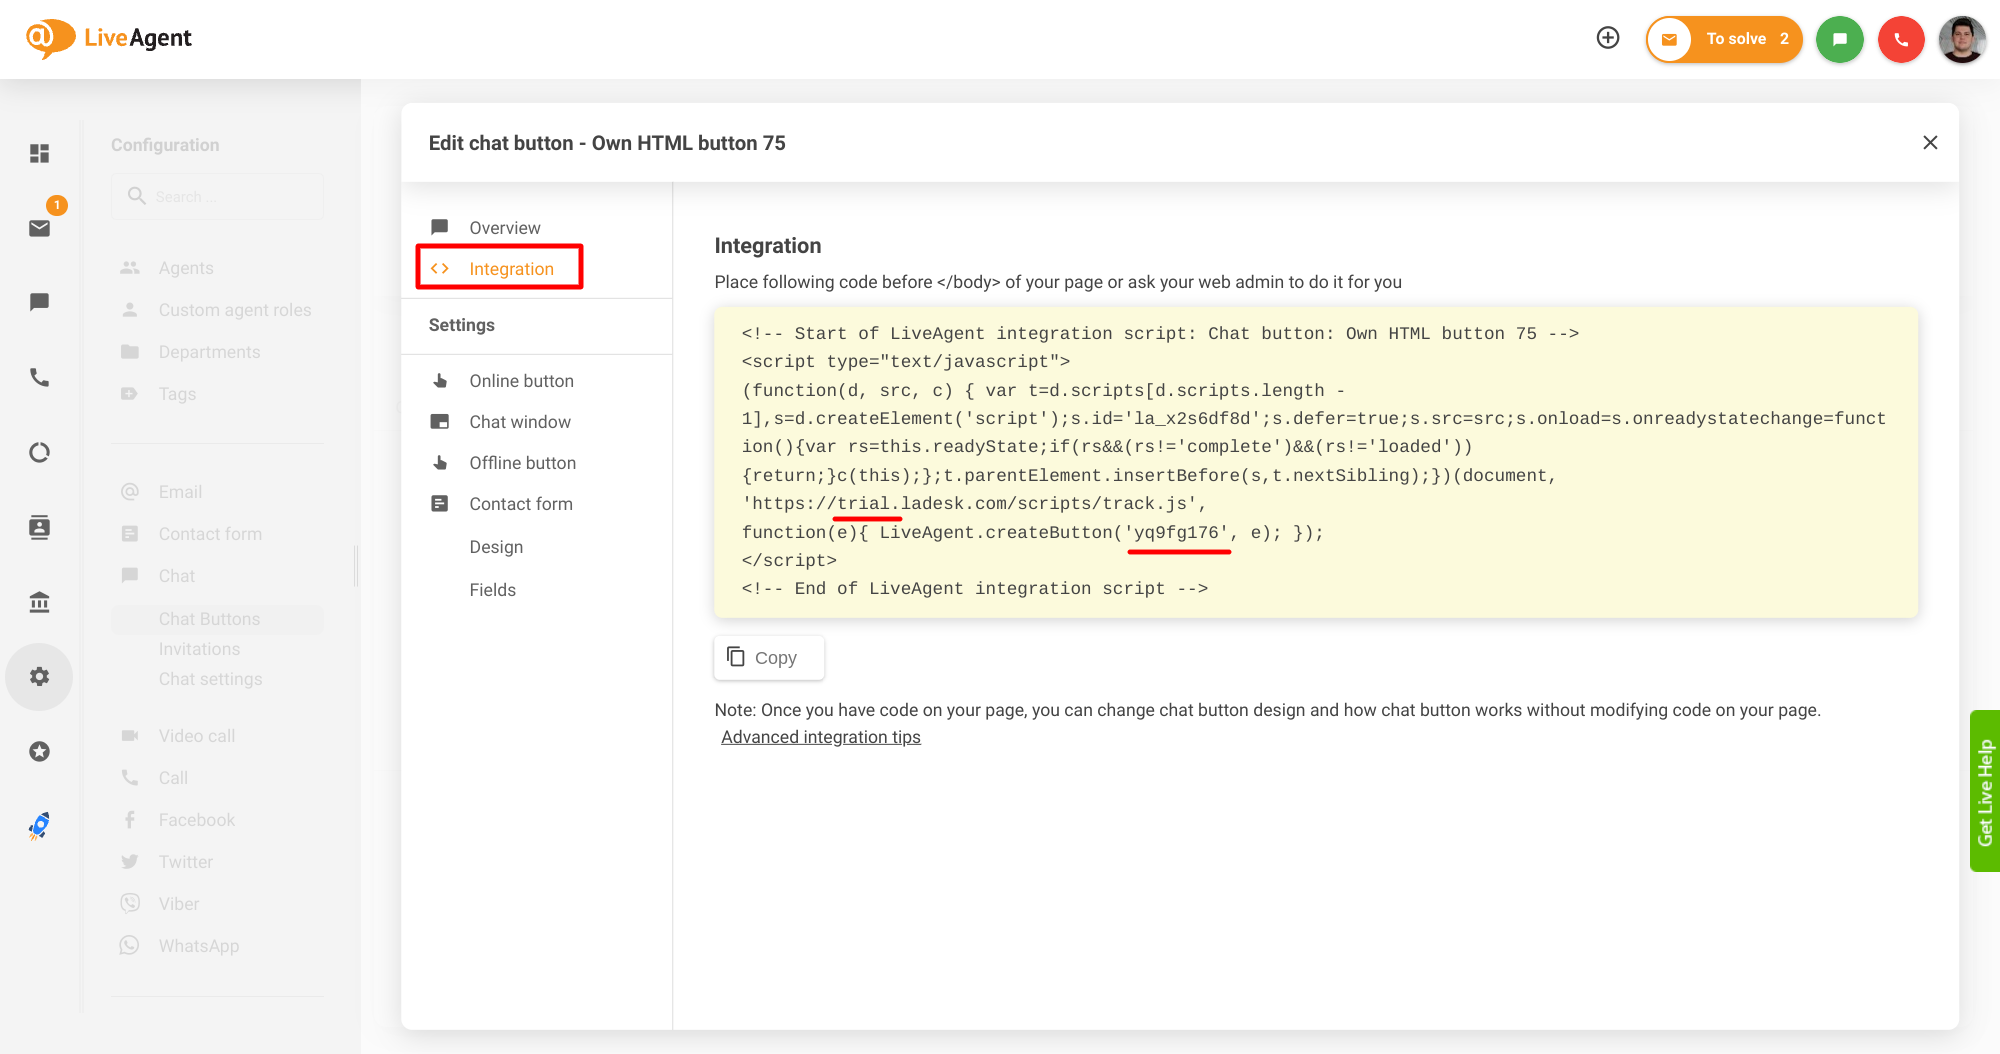
Task: Open Calls via the phone sidebar icon
Action: point(39,378)
